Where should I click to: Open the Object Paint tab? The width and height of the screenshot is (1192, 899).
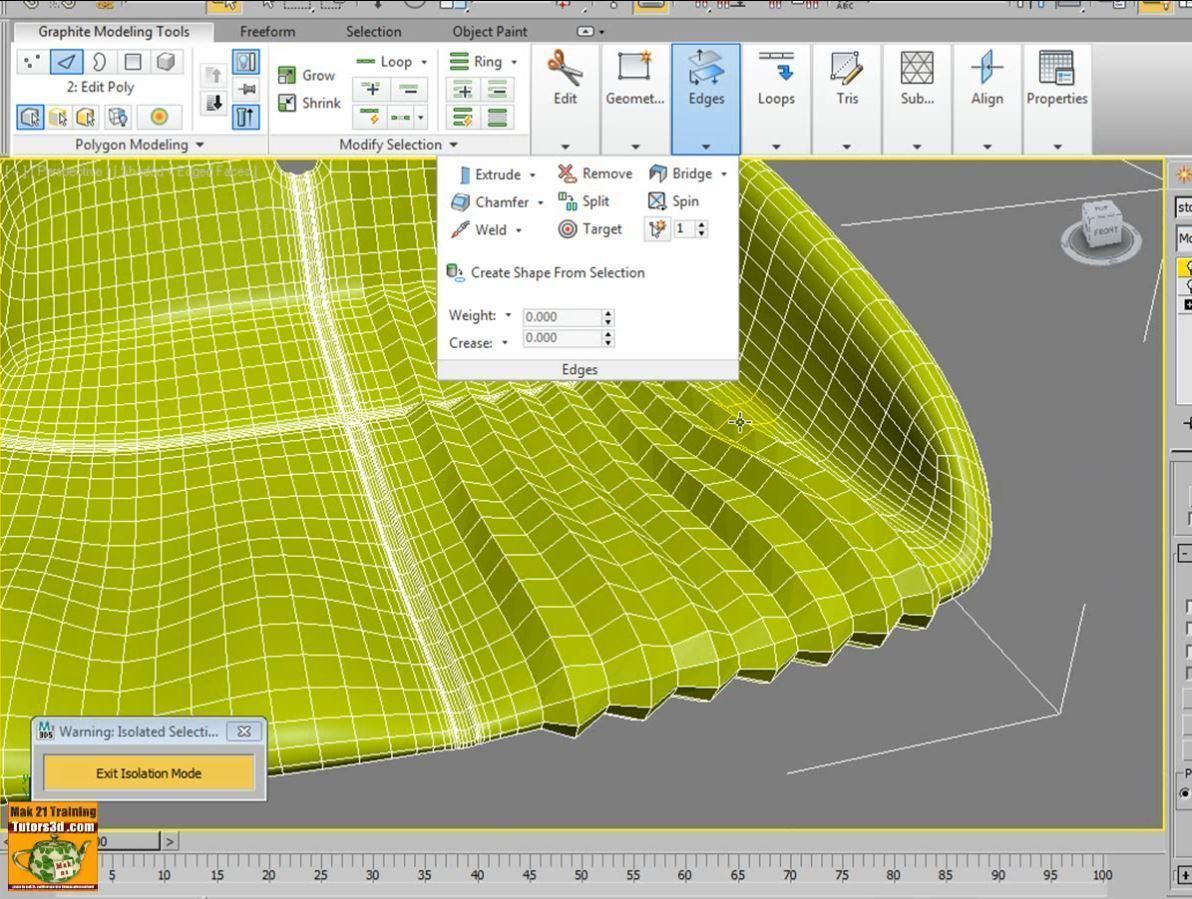[489, 32]
